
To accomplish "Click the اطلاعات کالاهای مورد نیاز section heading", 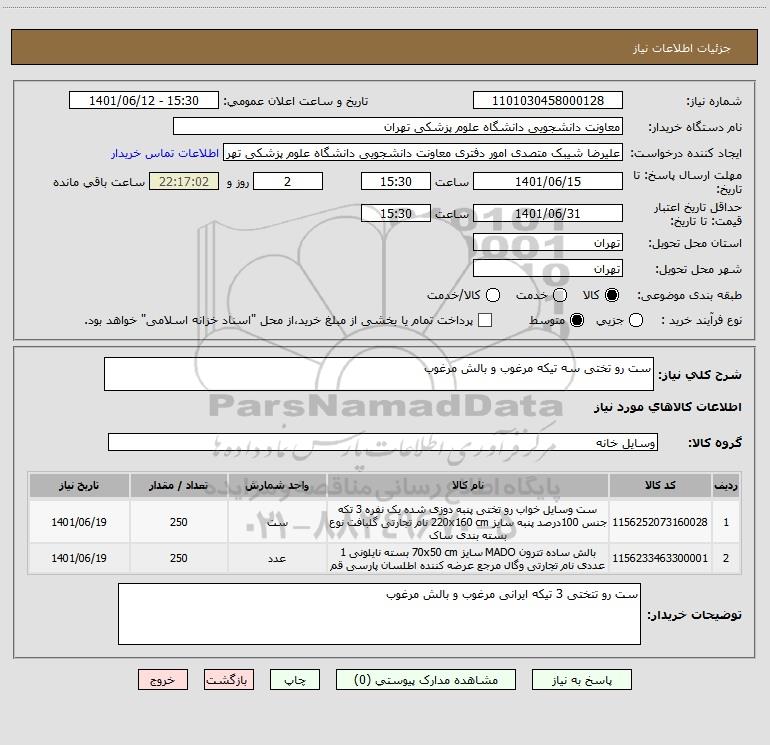I will click(x=667, y=407).
